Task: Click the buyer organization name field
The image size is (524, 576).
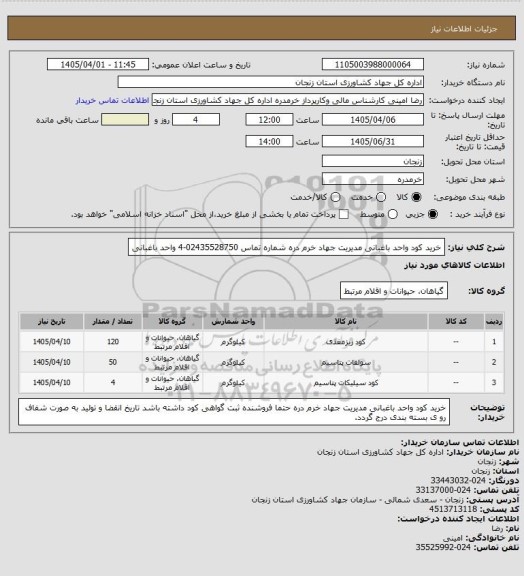Action: (270, 82)
